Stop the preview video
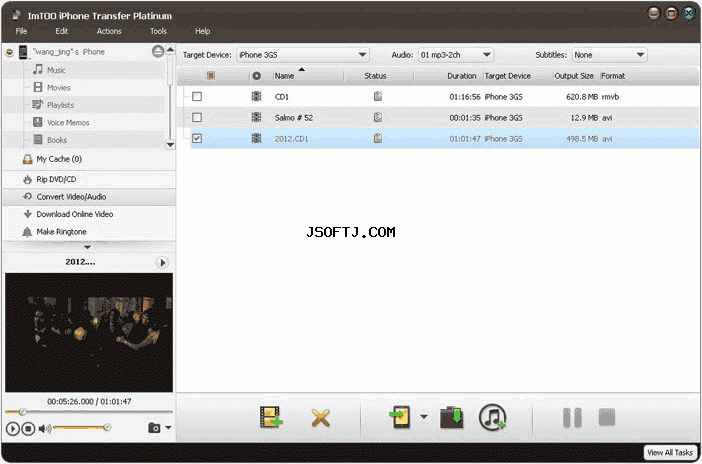The height and width of the screenshot is (464, 702). click(x=28, y=429)
